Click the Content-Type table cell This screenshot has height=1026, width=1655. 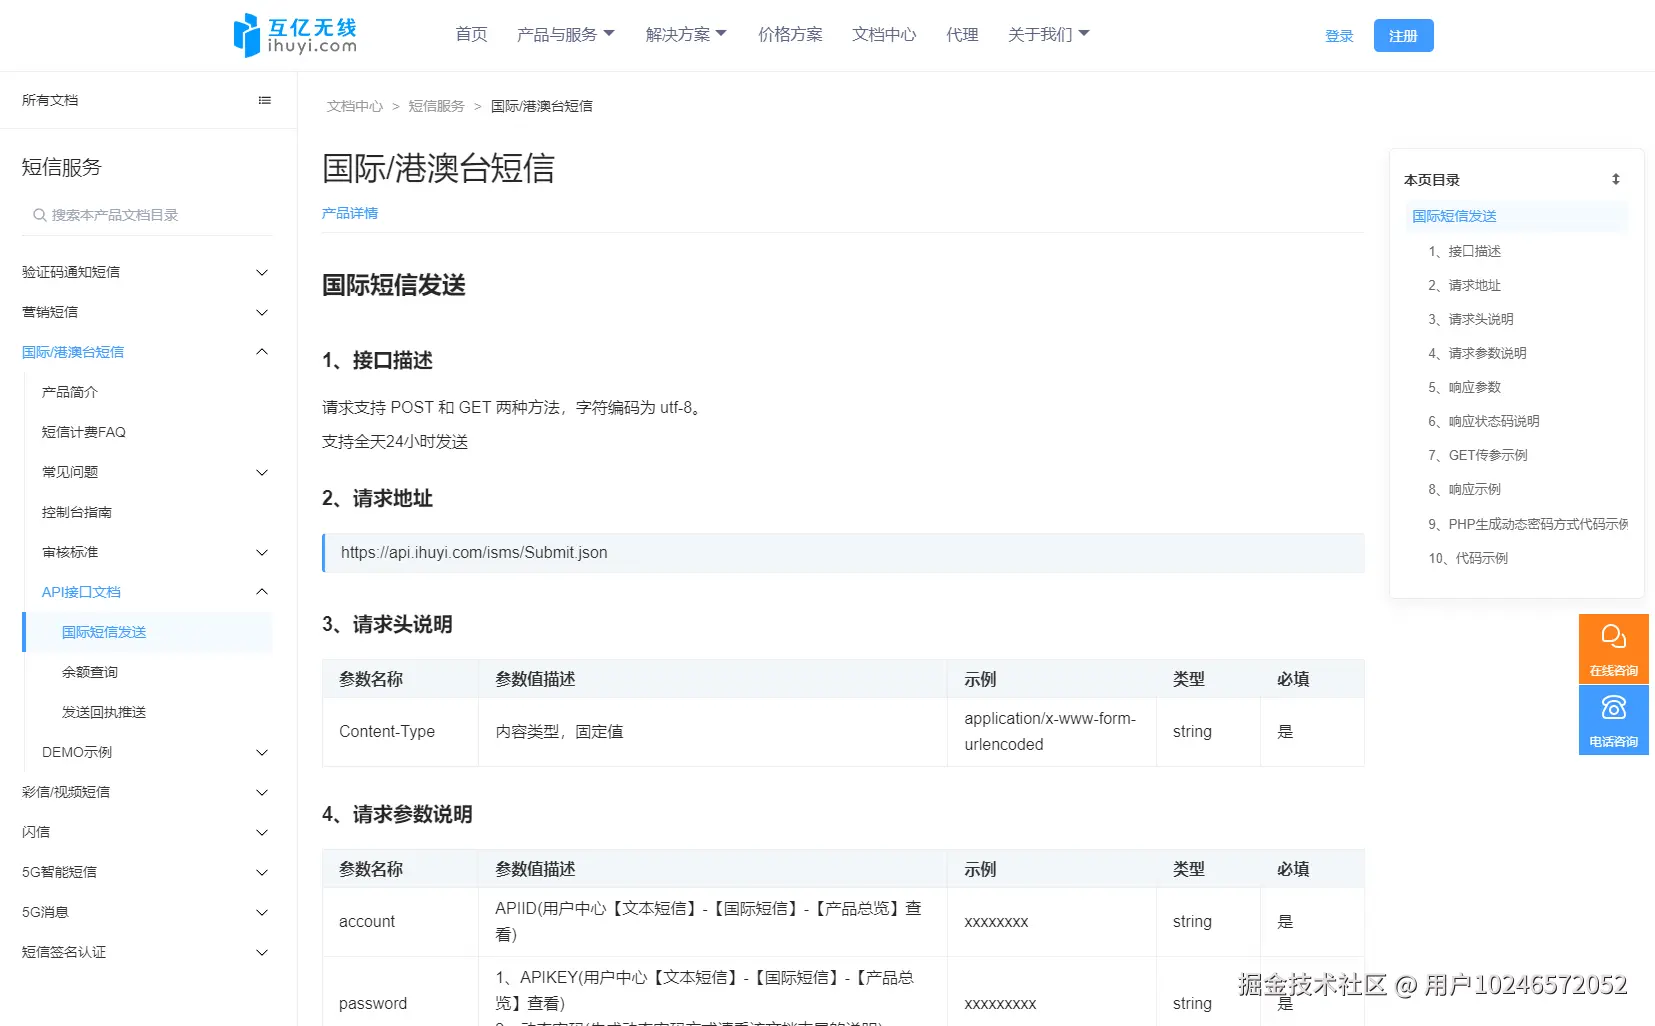pyautogui.click(x=400, y=732)
